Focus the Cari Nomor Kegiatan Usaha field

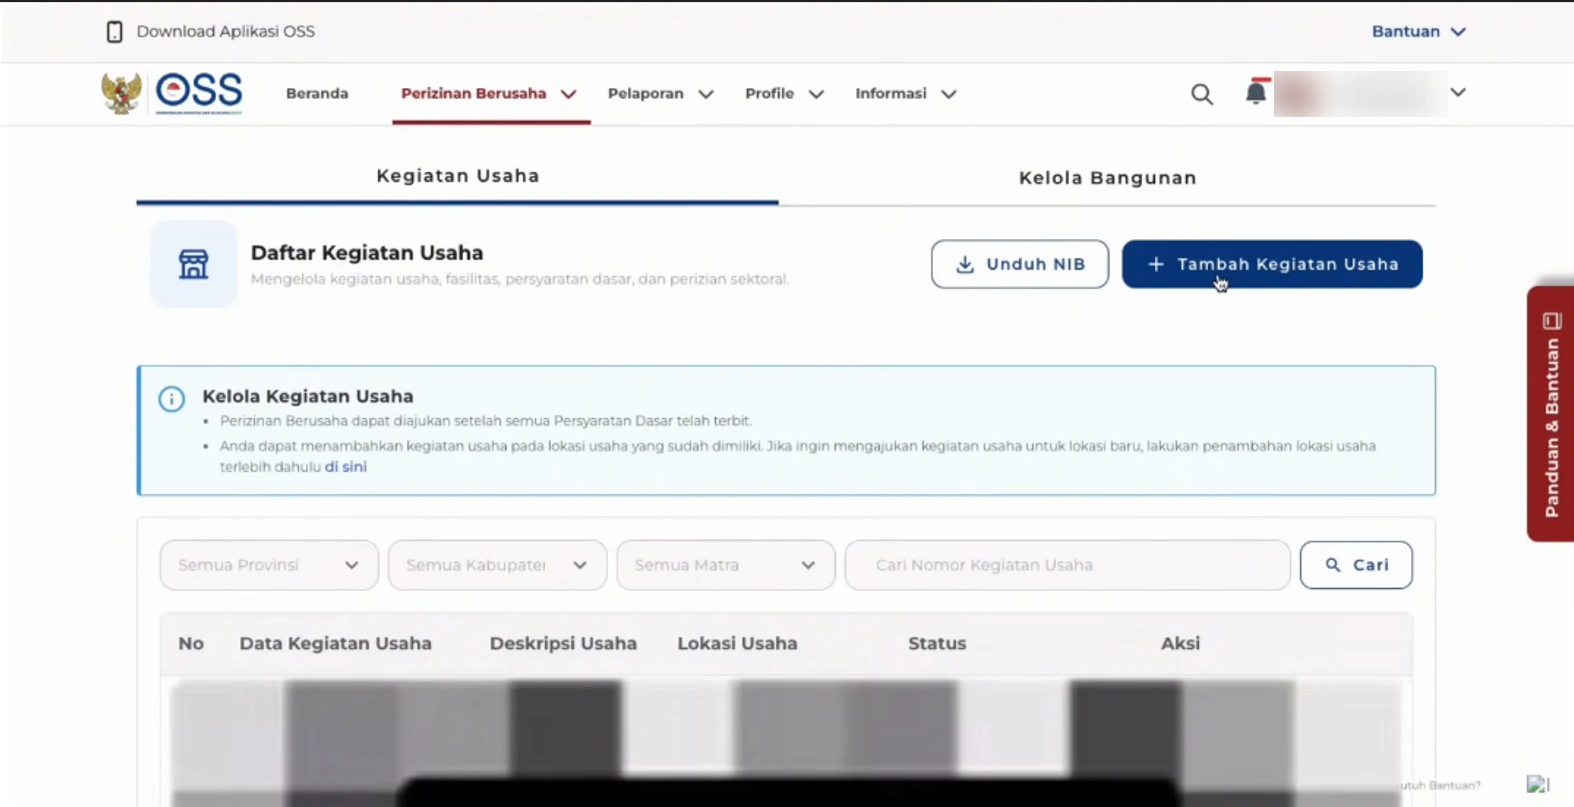(1067, 565)
